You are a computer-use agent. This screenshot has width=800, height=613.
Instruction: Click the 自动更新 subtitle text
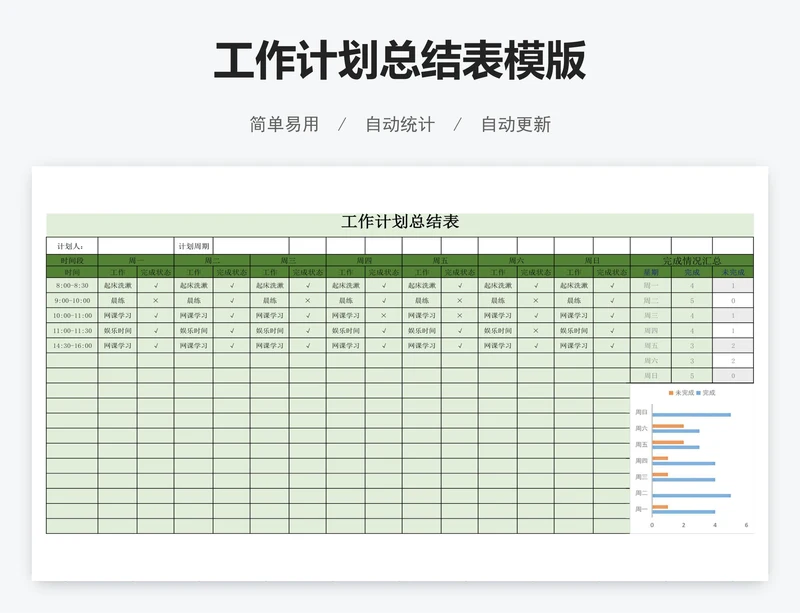[516, 124]
